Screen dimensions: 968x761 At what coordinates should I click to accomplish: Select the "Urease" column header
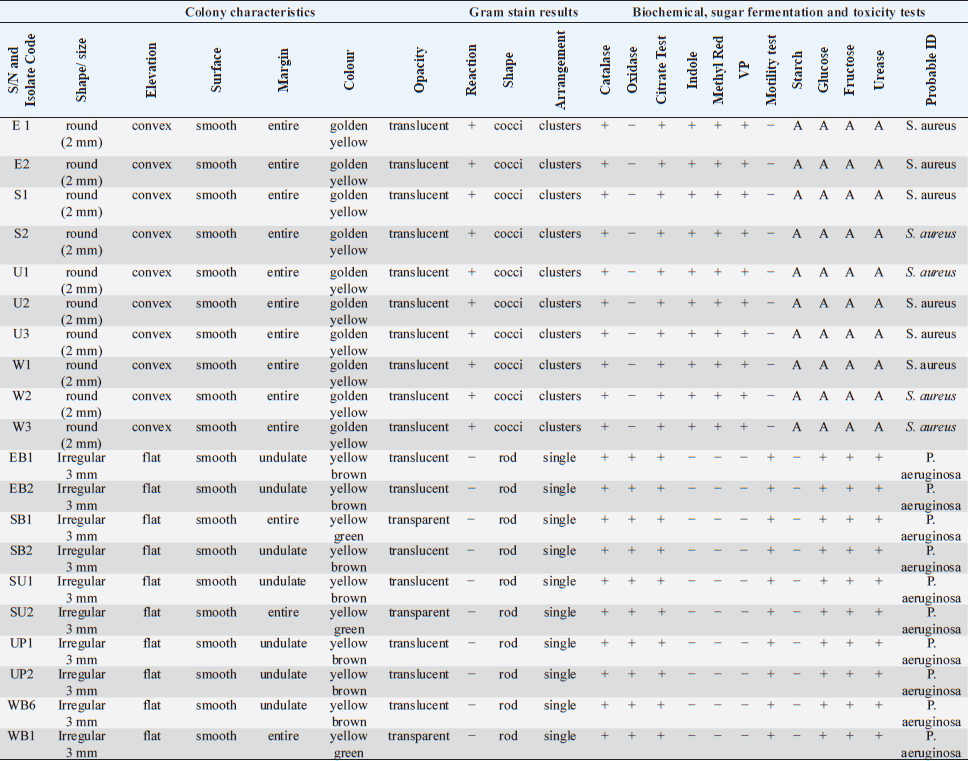pyautogui.click(x=878, y=70)
